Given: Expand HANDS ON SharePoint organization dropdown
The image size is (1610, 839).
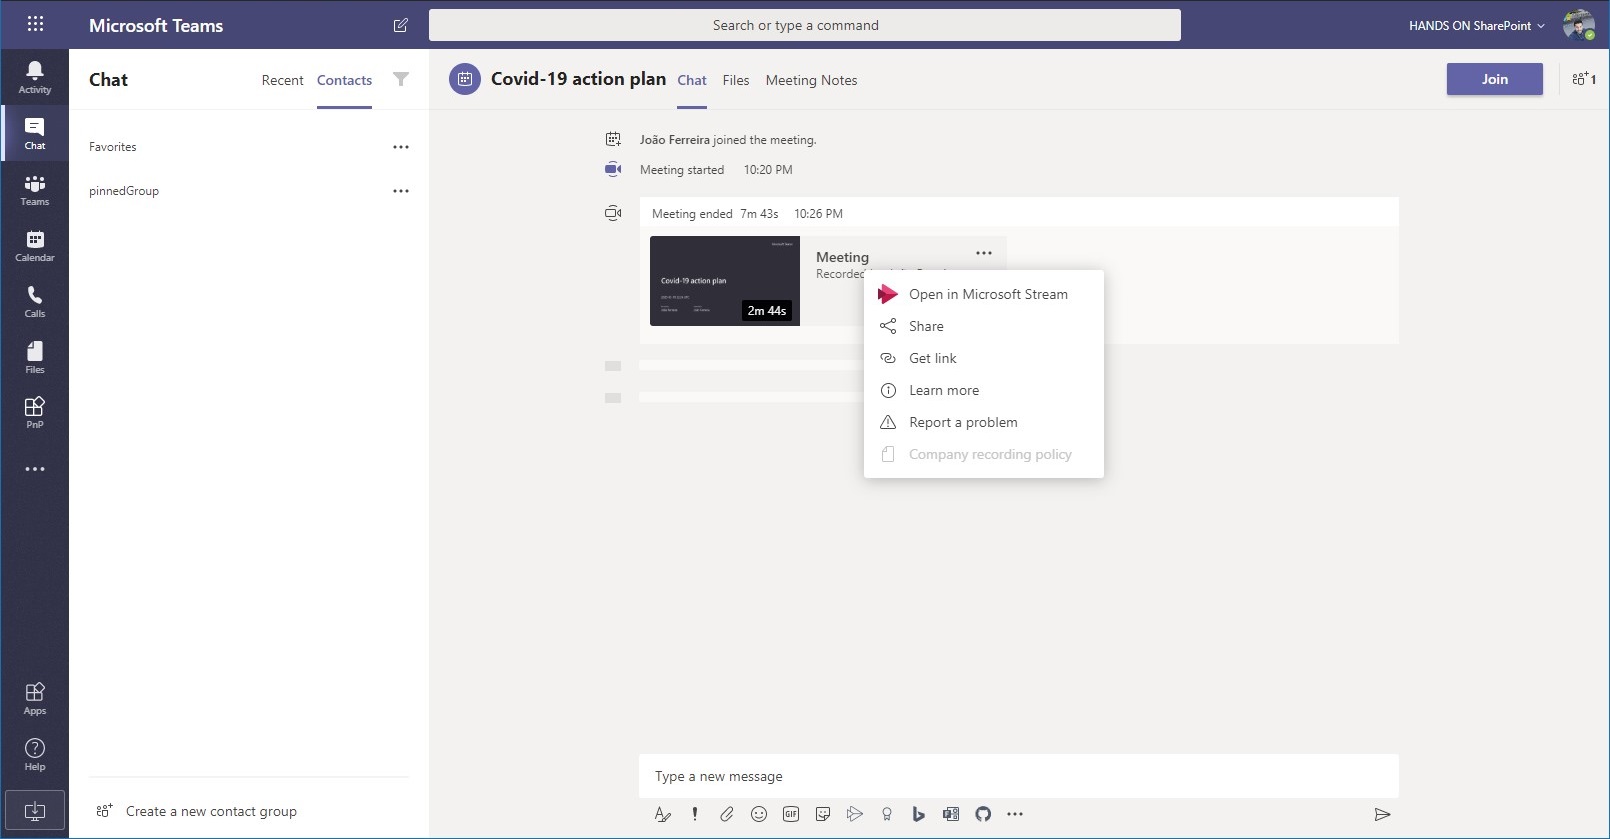Looking at the screenshot, I should (1476, 25).
